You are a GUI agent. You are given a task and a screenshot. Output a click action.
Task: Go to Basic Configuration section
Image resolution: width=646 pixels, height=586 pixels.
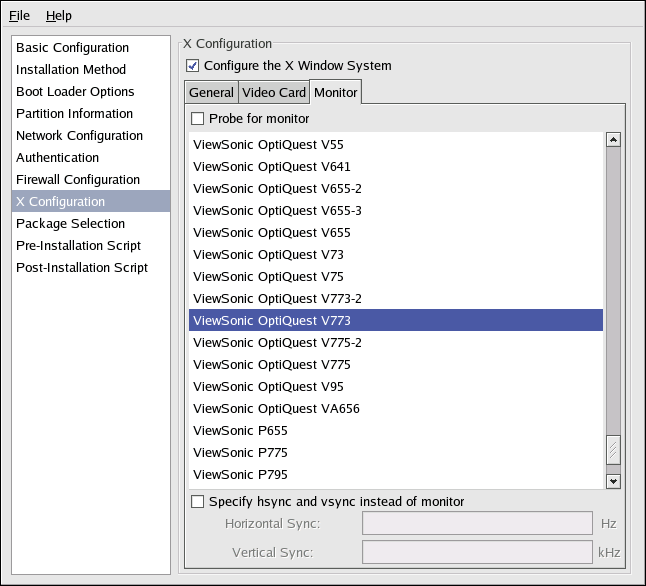coord(72,48)
